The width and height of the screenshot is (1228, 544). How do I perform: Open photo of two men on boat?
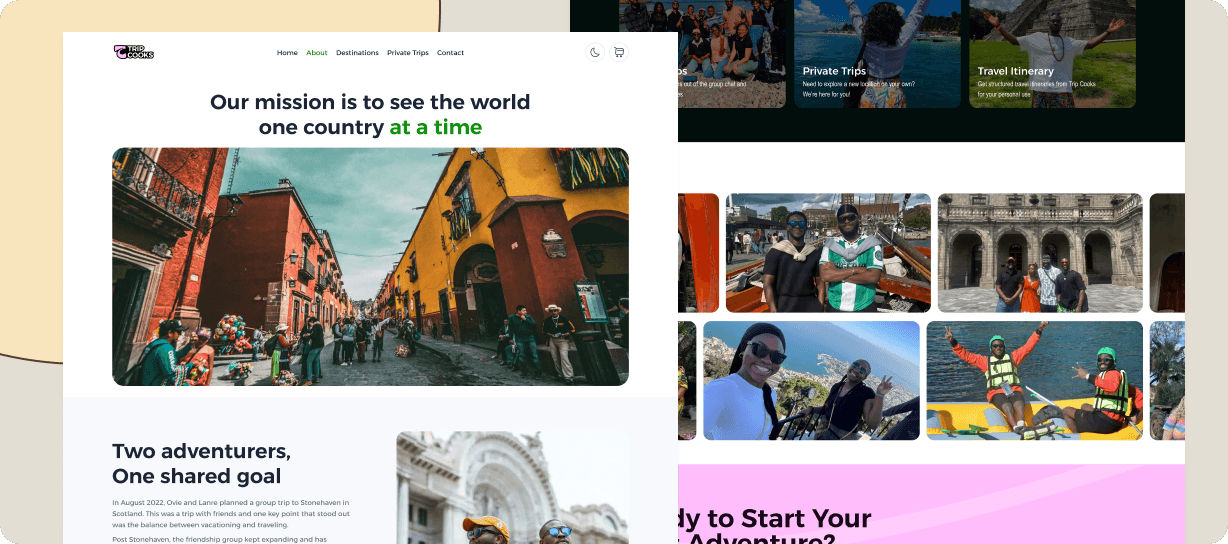tap(828, 253)
